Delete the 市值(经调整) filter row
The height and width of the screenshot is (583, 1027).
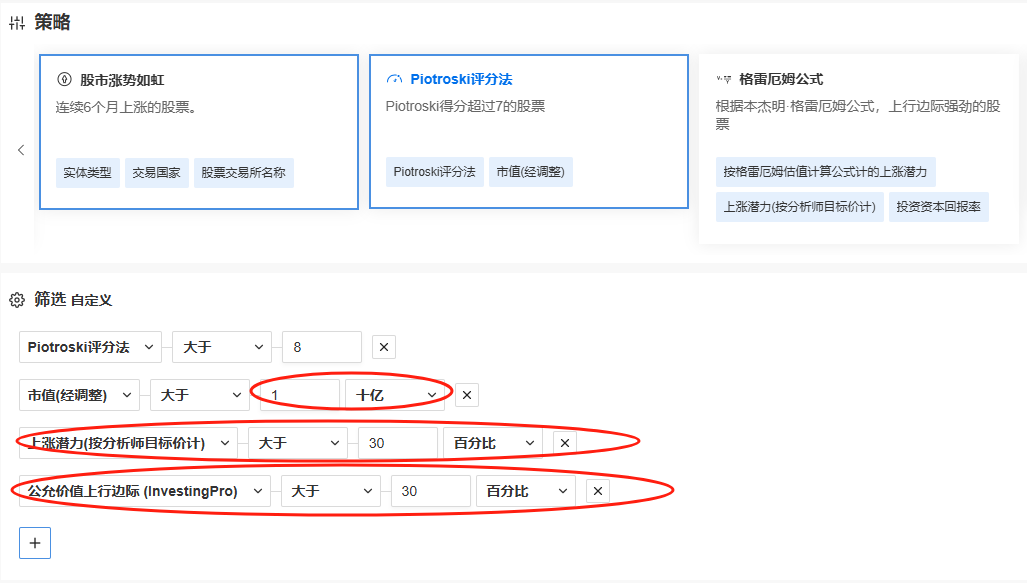[466, 395]
